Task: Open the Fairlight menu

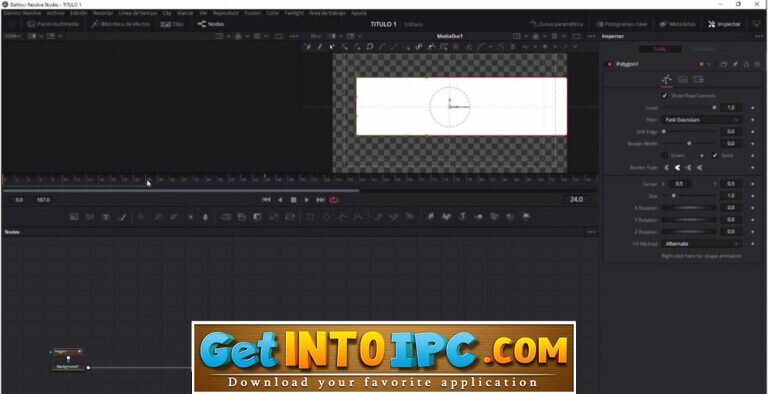Action: 294,13
